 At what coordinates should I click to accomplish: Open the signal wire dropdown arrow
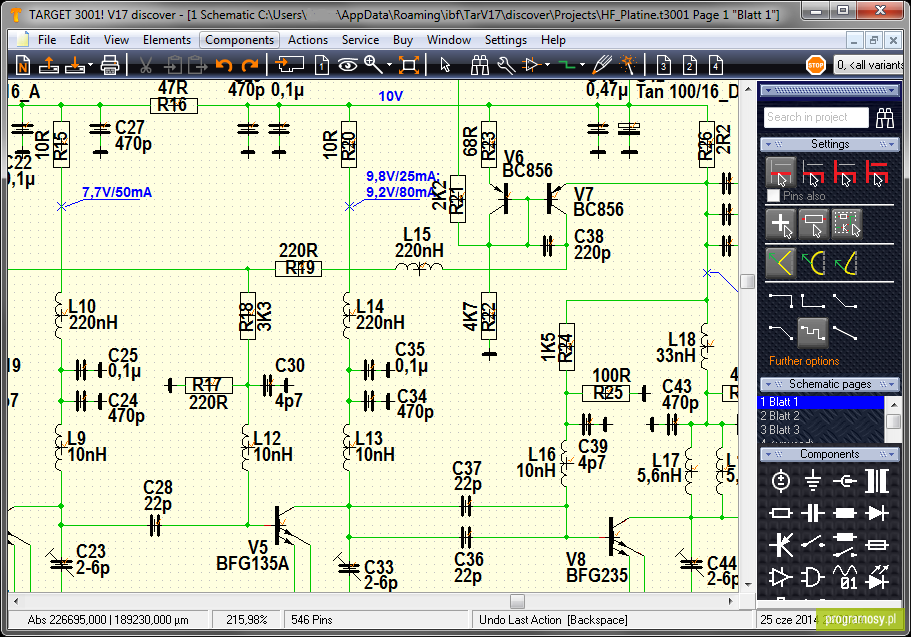tap(582, 65)
